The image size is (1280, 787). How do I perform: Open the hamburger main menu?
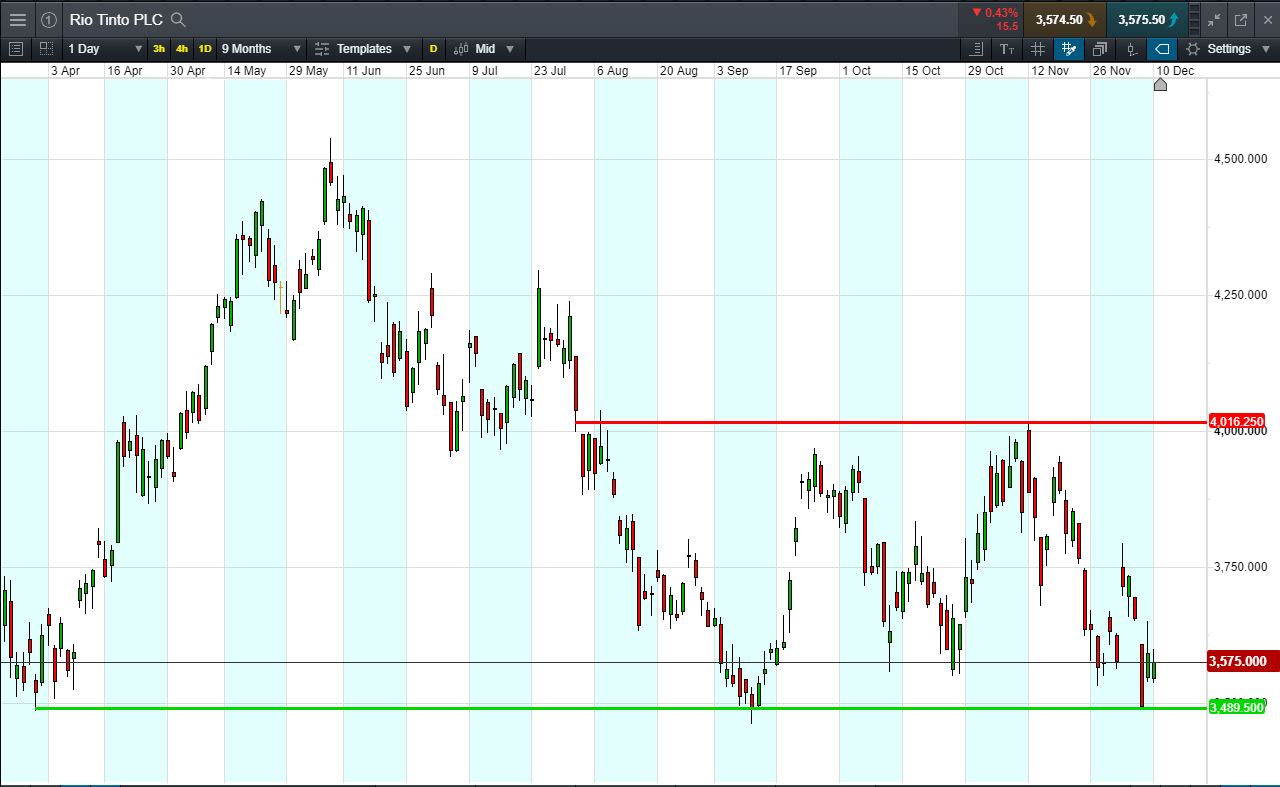[x=18, y=19]
